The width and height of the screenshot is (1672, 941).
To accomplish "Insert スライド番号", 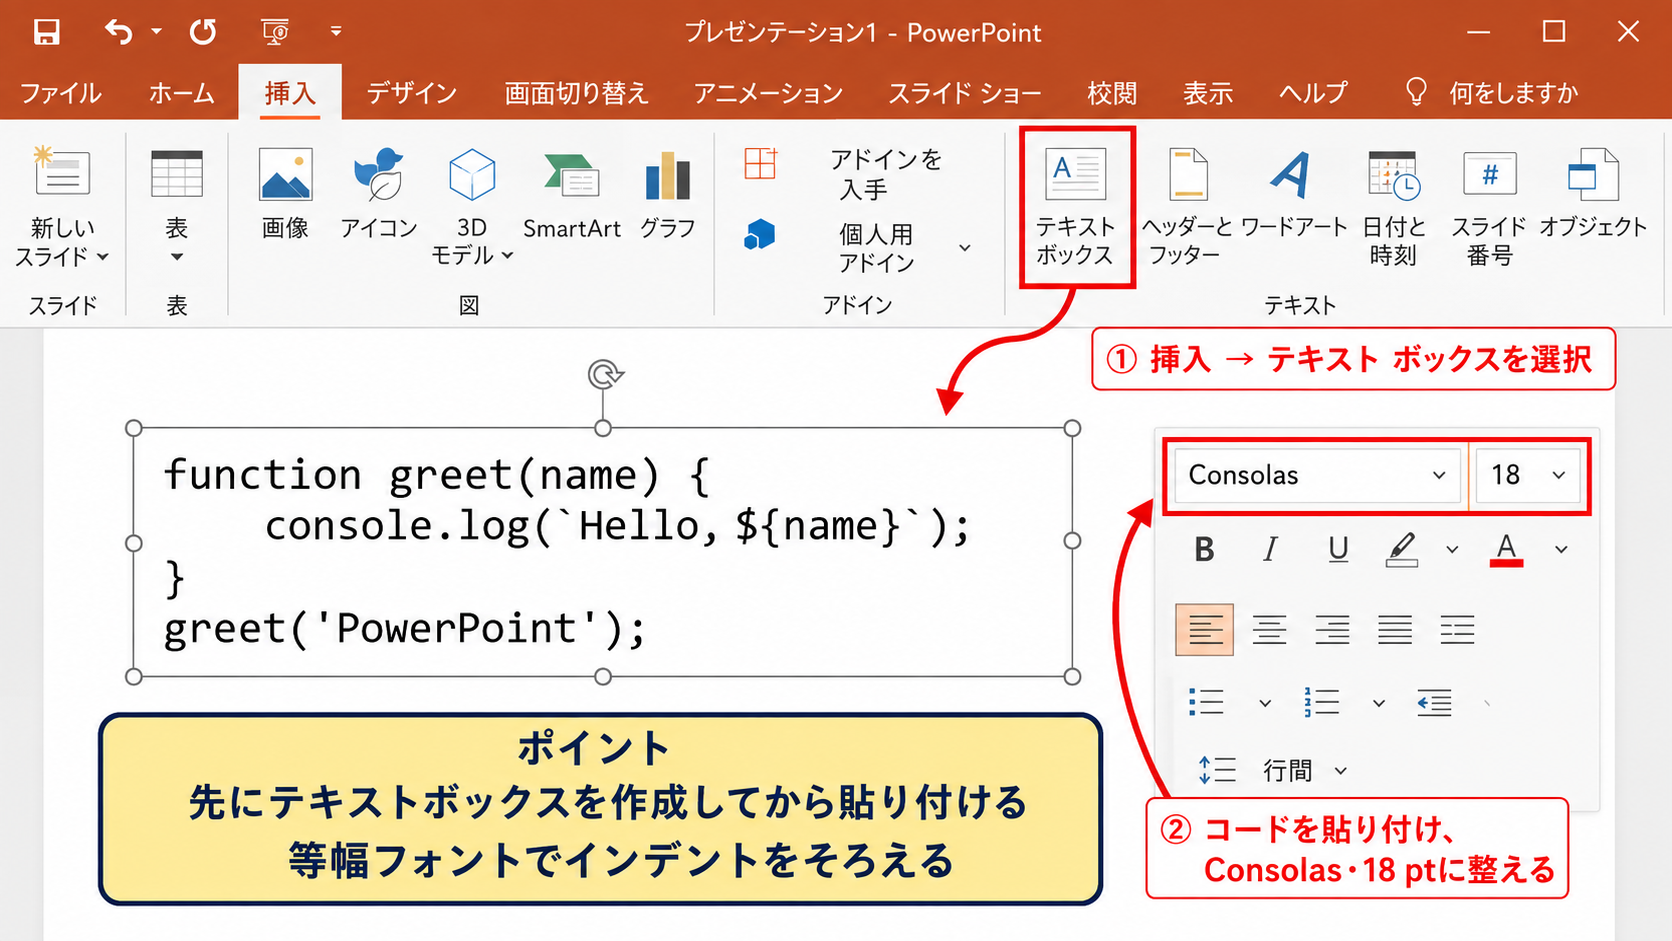I will tap(1489, 207).
